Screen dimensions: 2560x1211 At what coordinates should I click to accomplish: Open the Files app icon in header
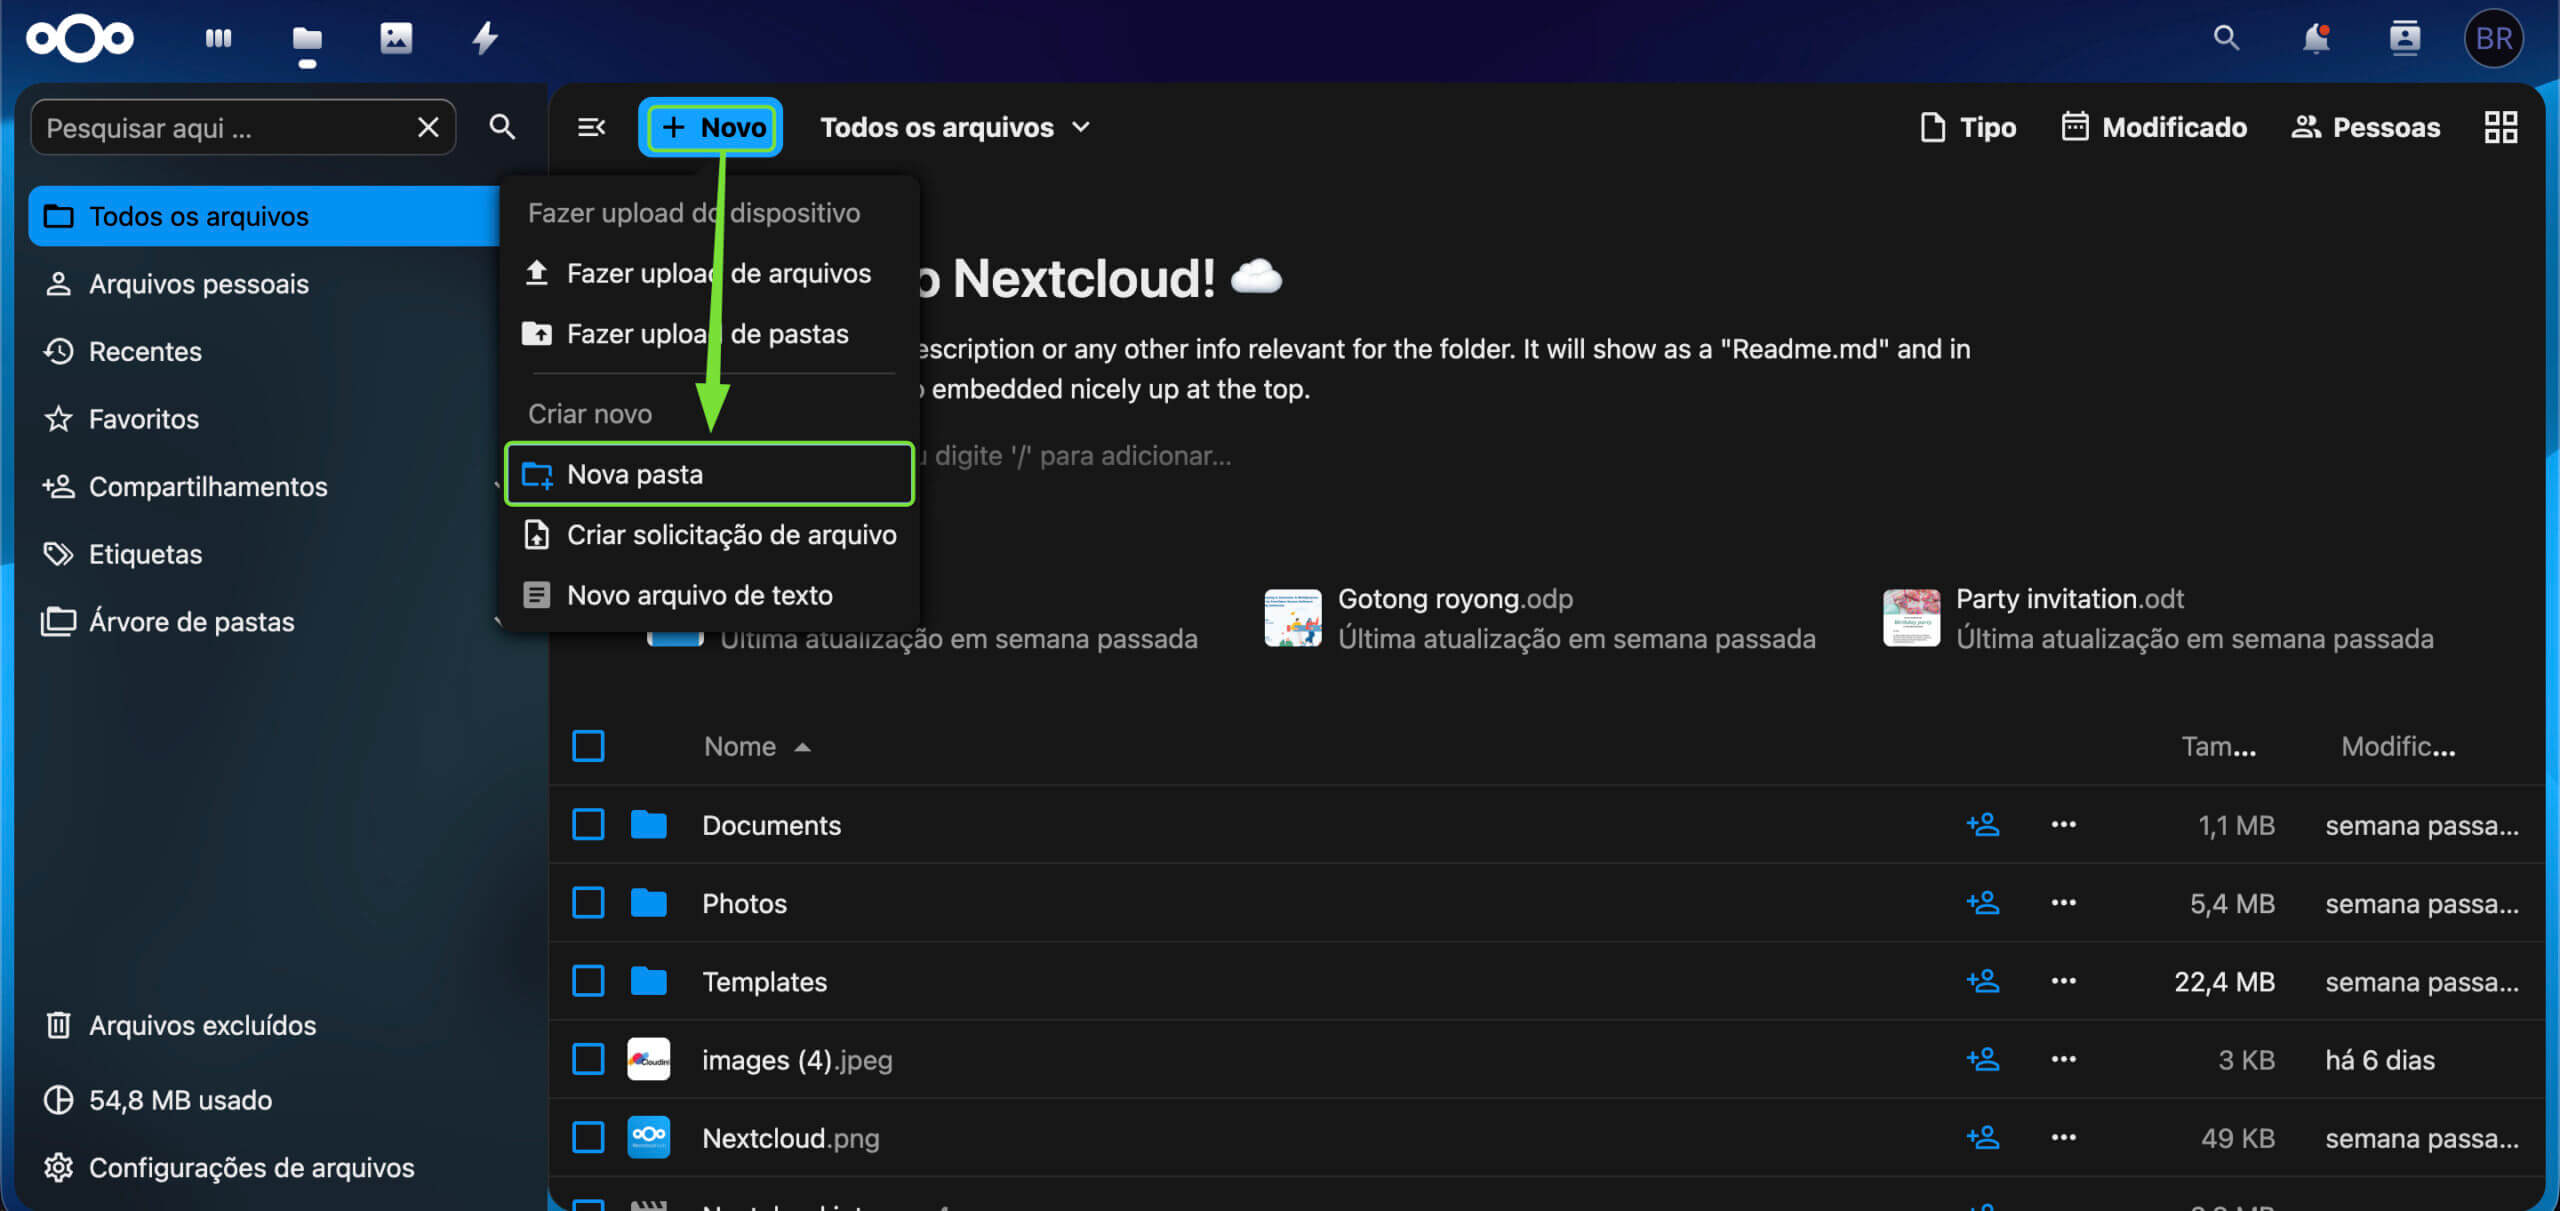[307, 39]
